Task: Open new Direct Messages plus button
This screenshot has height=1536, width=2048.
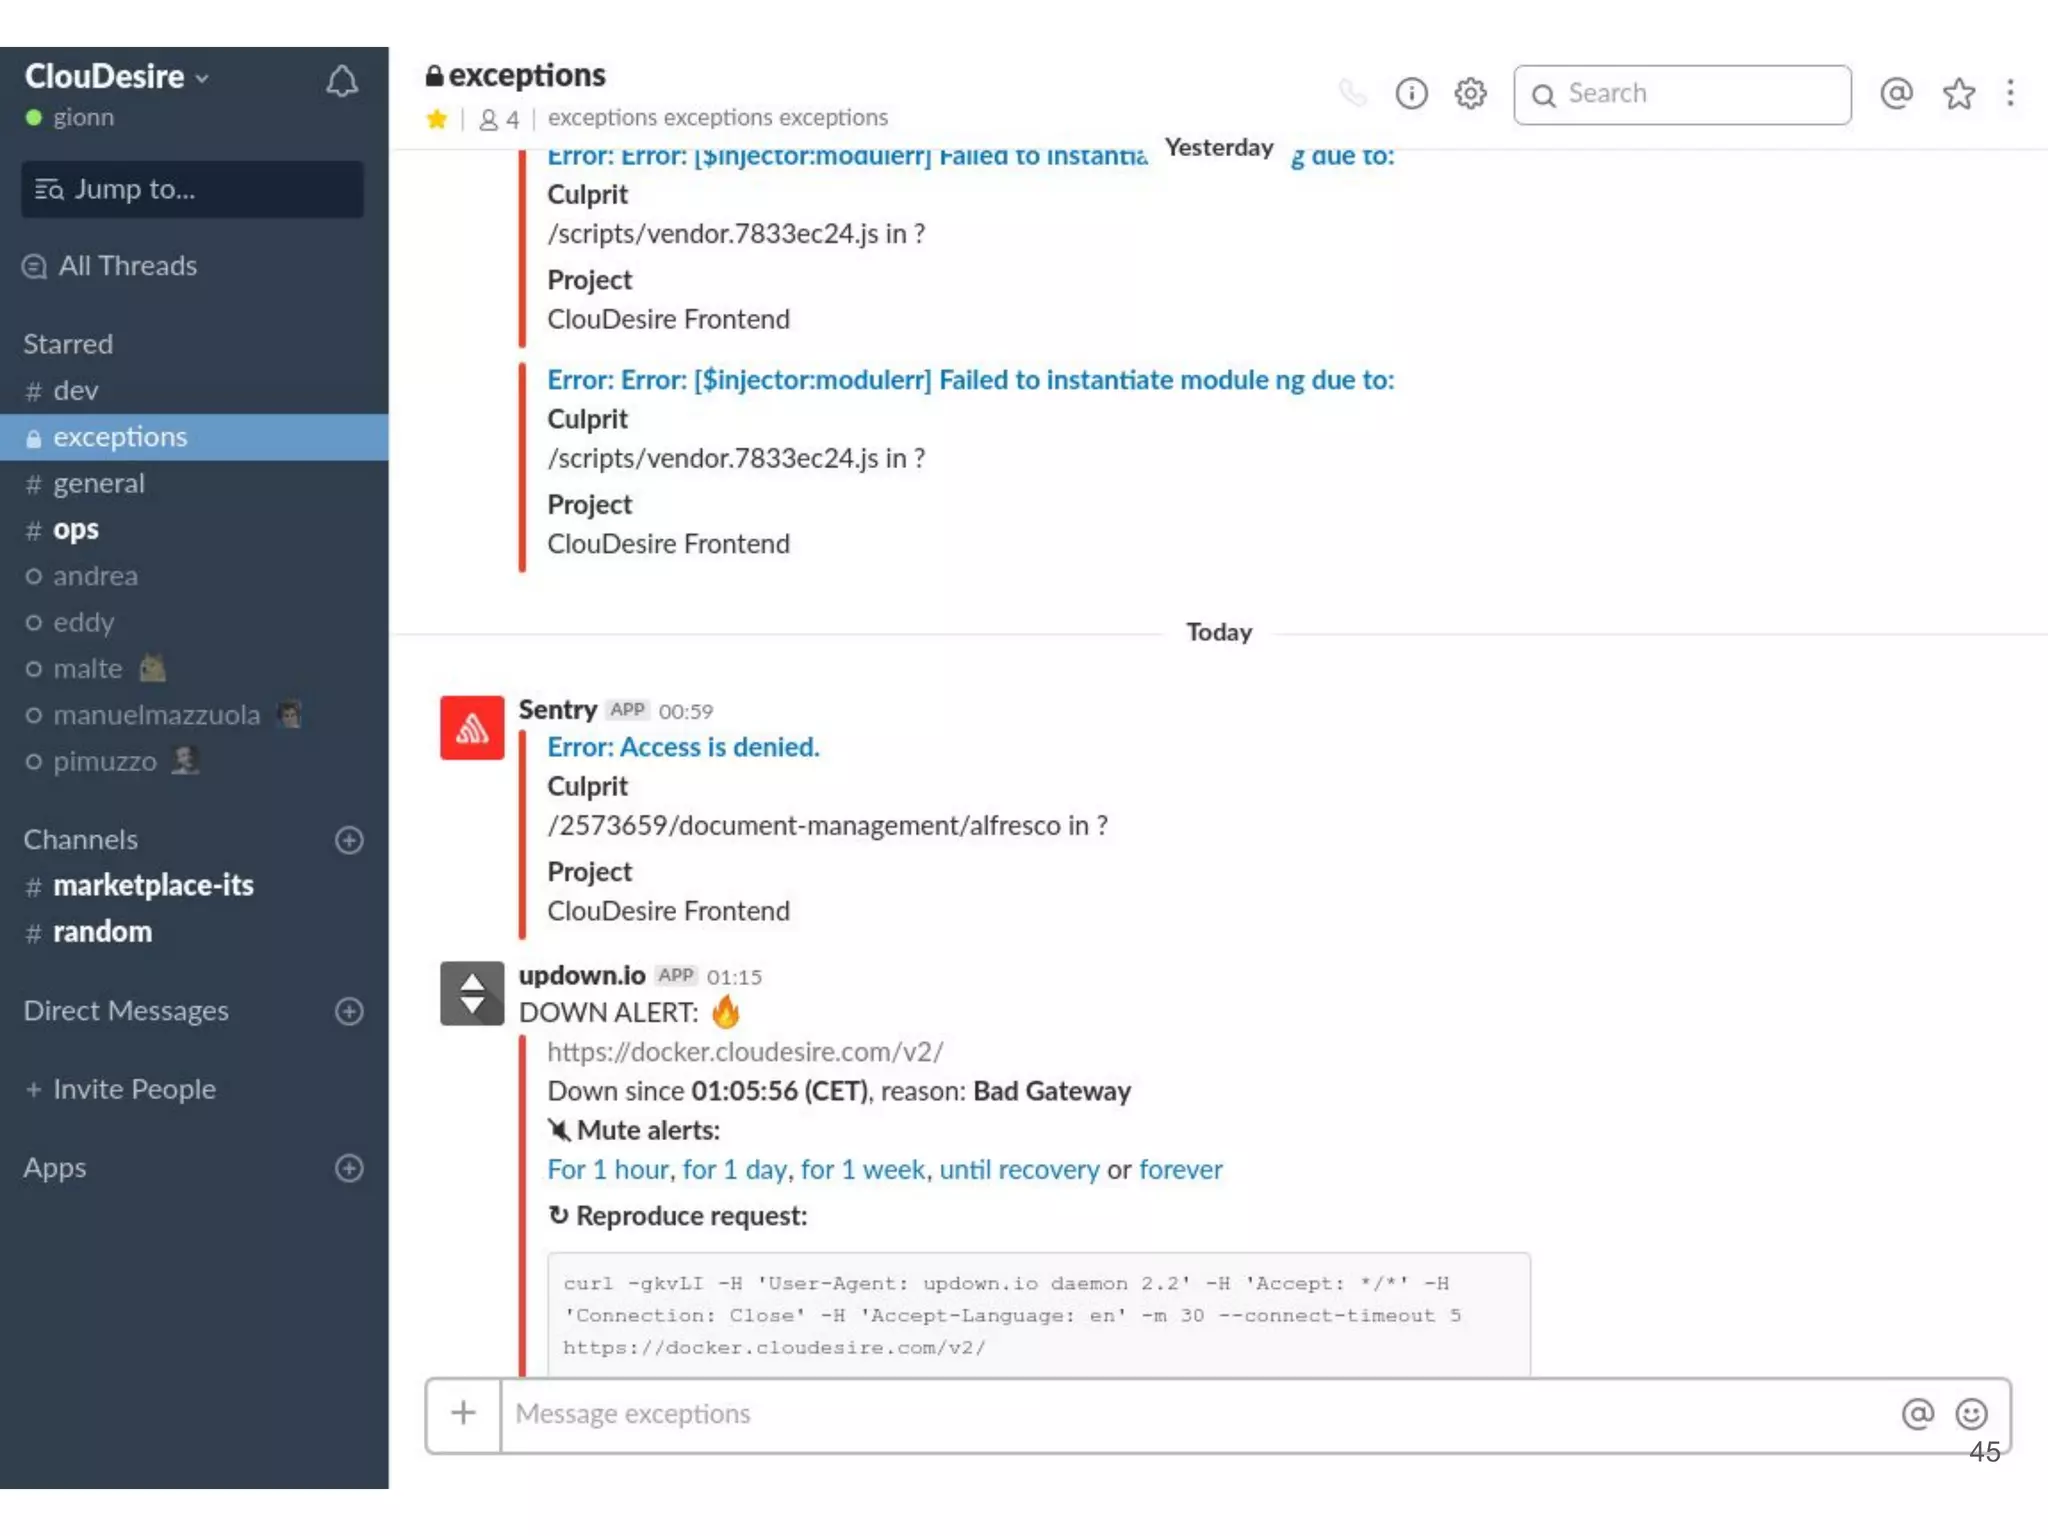Action: 349,1011
